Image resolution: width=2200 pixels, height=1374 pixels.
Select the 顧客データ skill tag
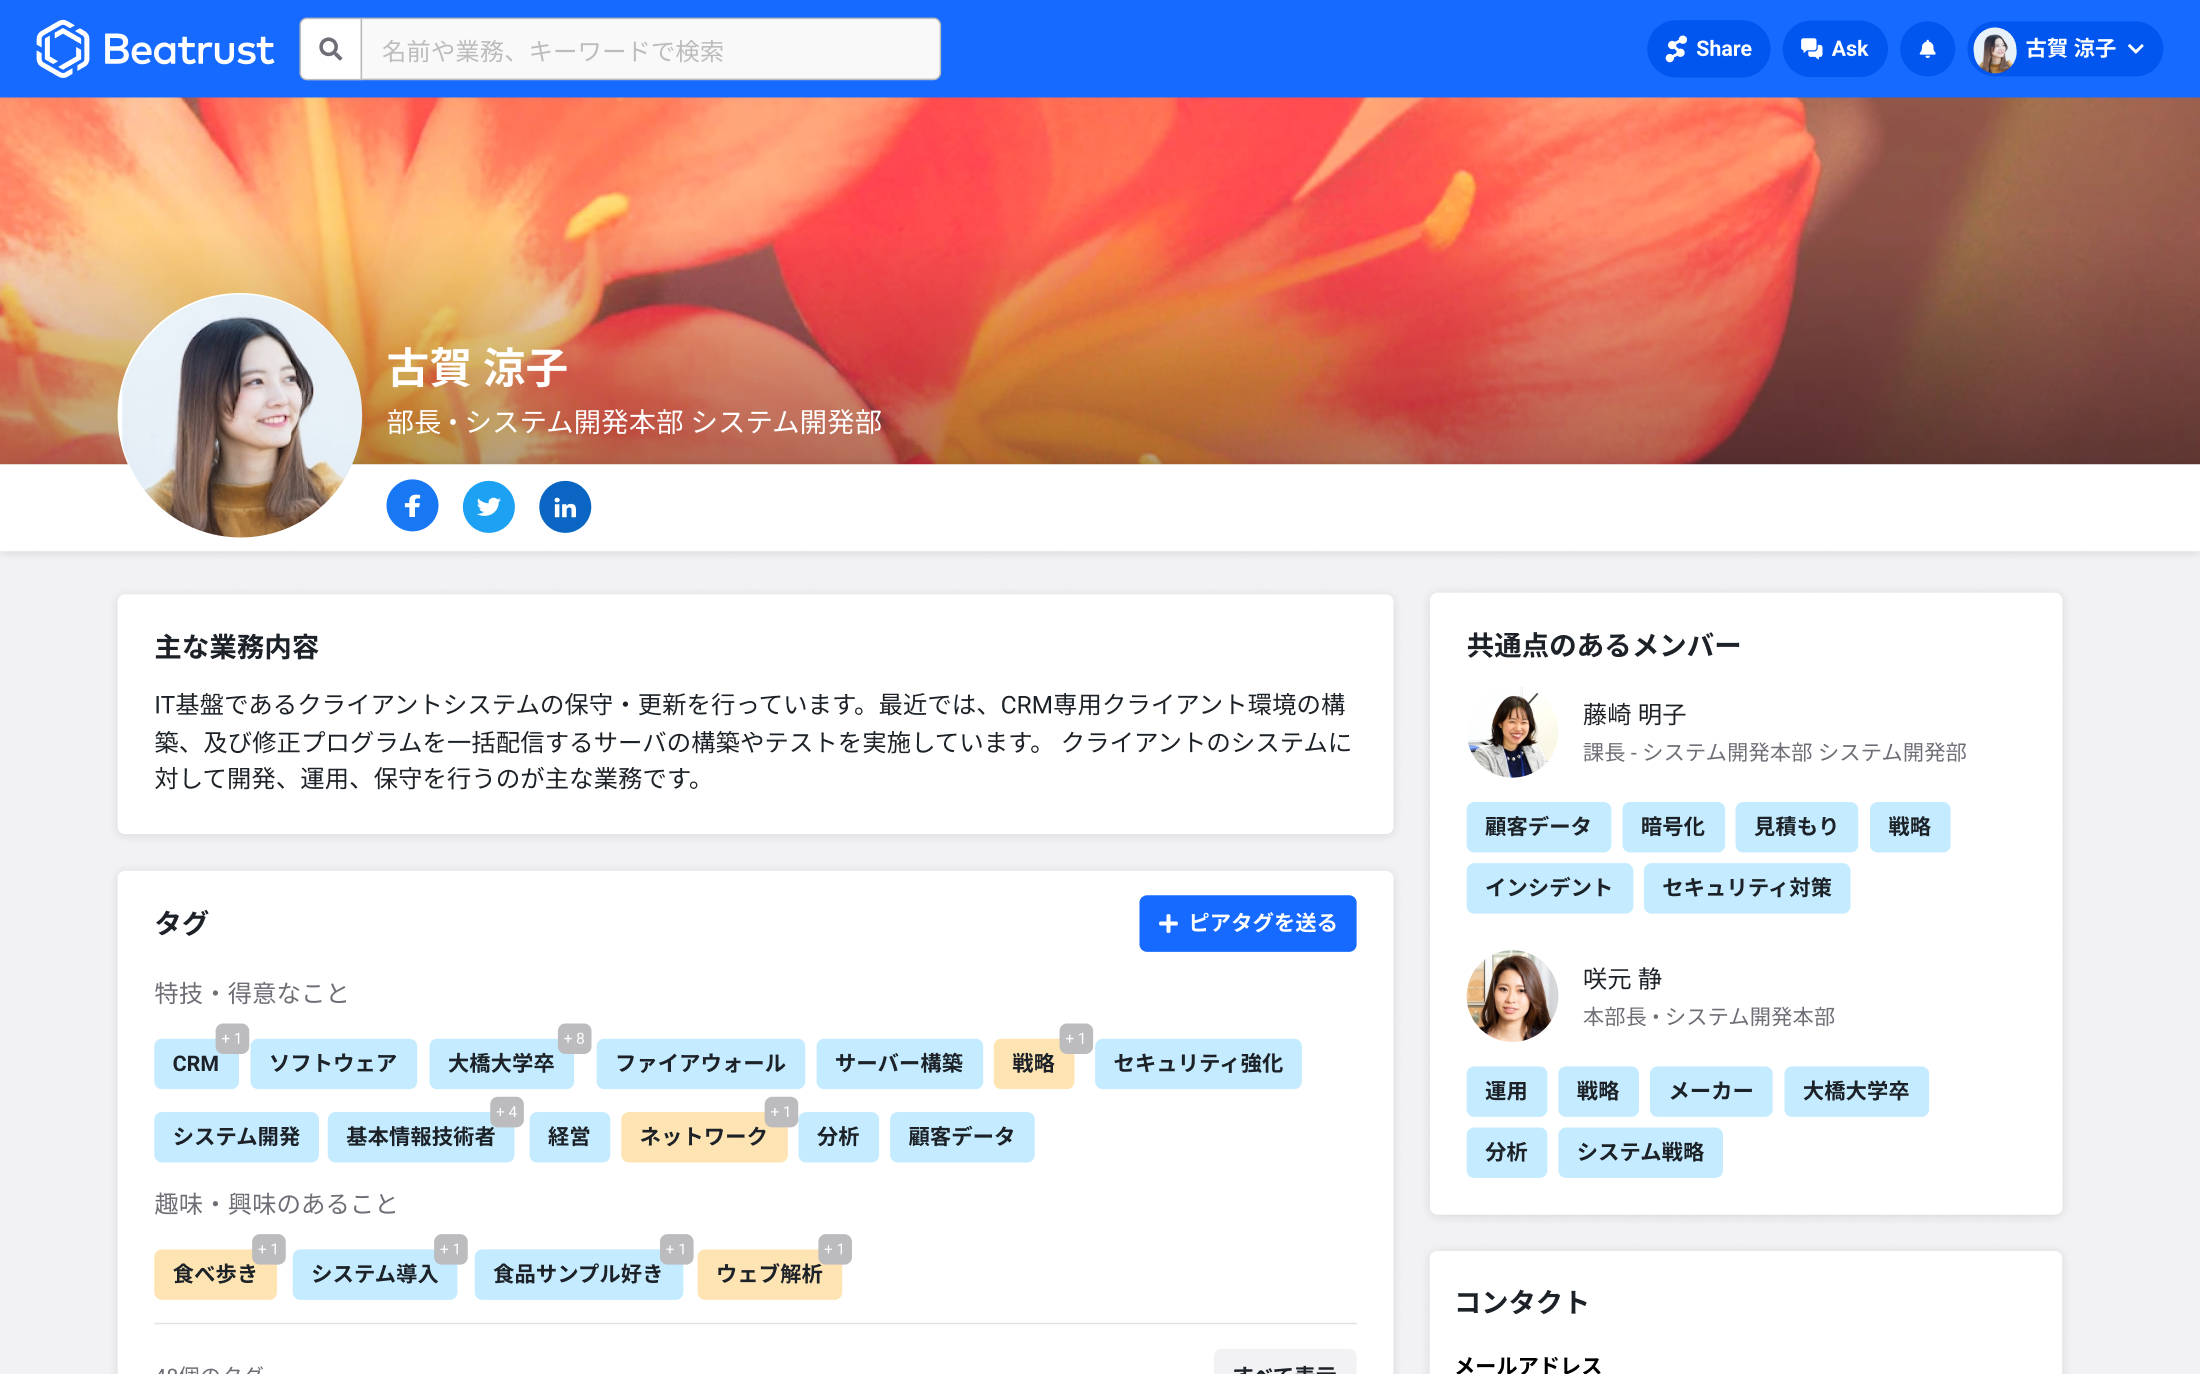pos(962,1137)
